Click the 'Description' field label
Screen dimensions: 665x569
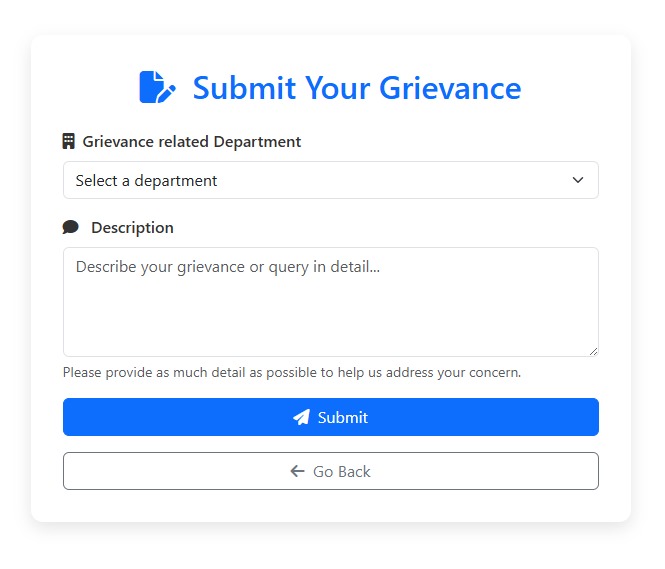[x=132, y=228]
